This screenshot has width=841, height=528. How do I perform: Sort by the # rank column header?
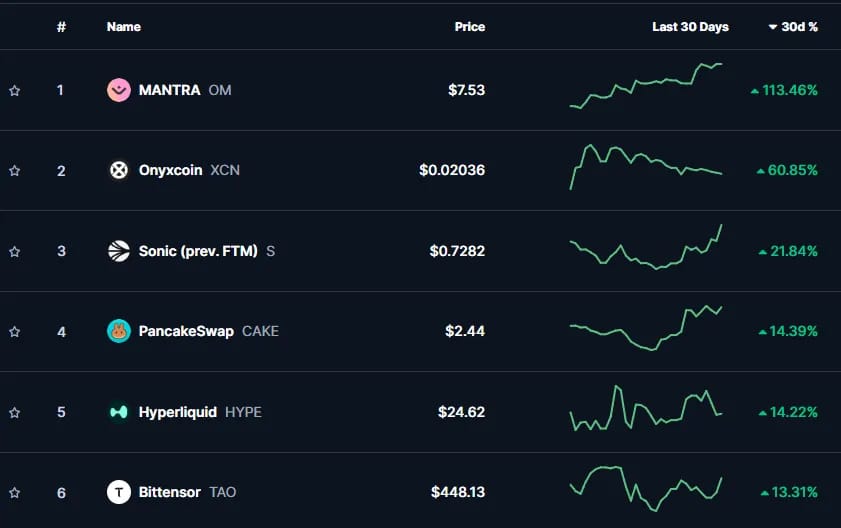coord(61,27)
